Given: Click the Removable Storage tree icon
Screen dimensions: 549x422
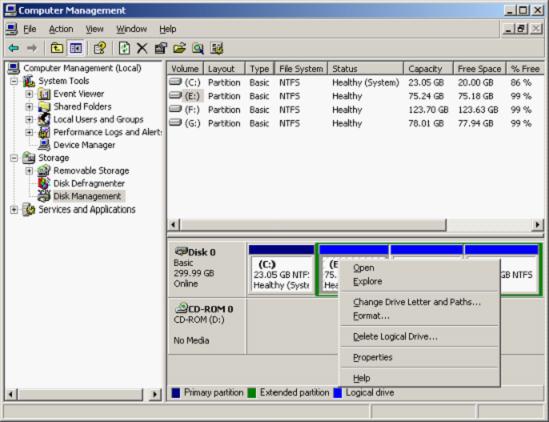Looking at the screenshot, I should pyautogui.click(x=44, y=171).
